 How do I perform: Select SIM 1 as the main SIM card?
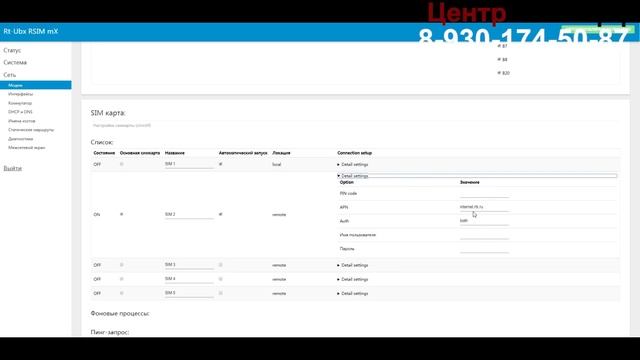pyautogui.click(x=122, y=164)
